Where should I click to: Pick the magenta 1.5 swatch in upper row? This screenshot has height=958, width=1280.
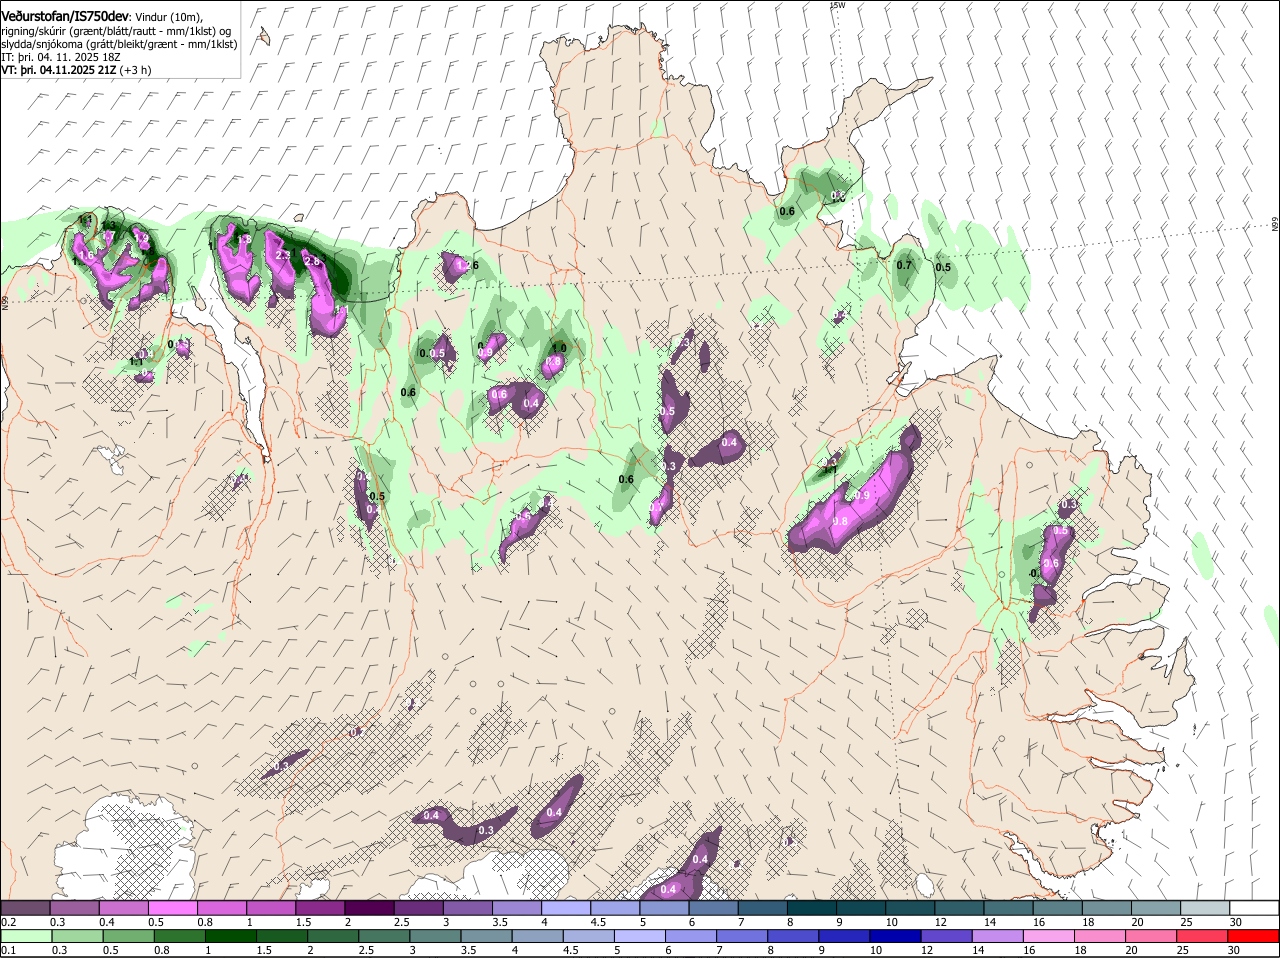pyautogui.click(x=320, y=908)
